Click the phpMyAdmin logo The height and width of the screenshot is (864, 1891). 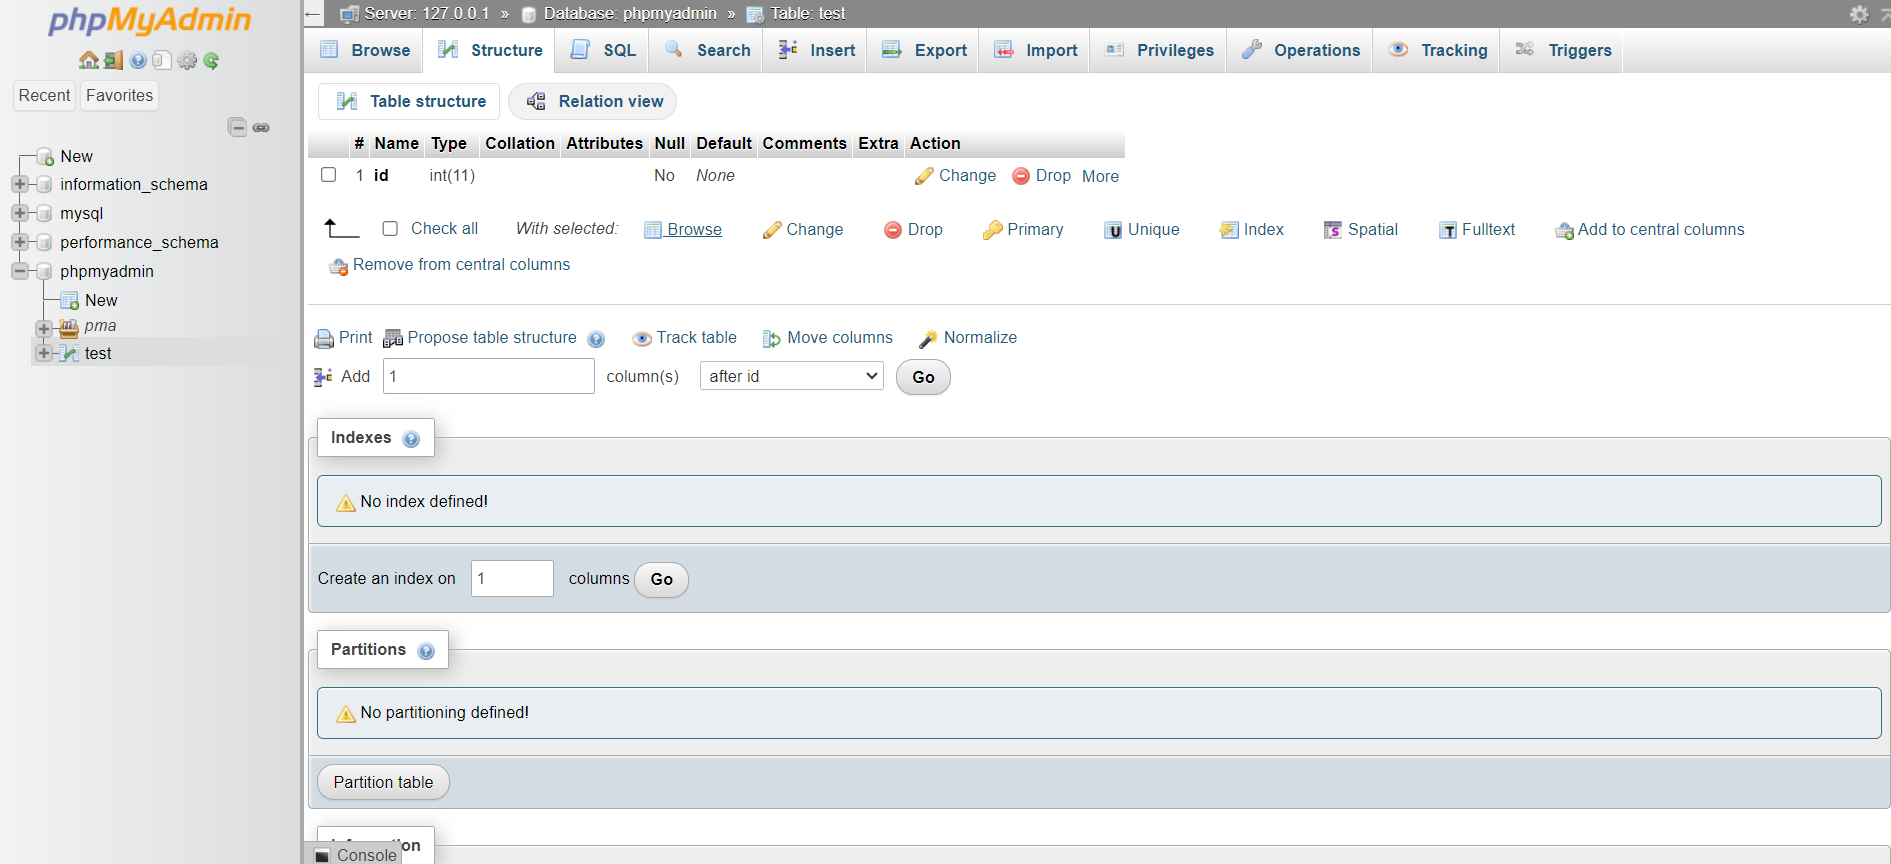pyautogui.click(x=150, y=21)
